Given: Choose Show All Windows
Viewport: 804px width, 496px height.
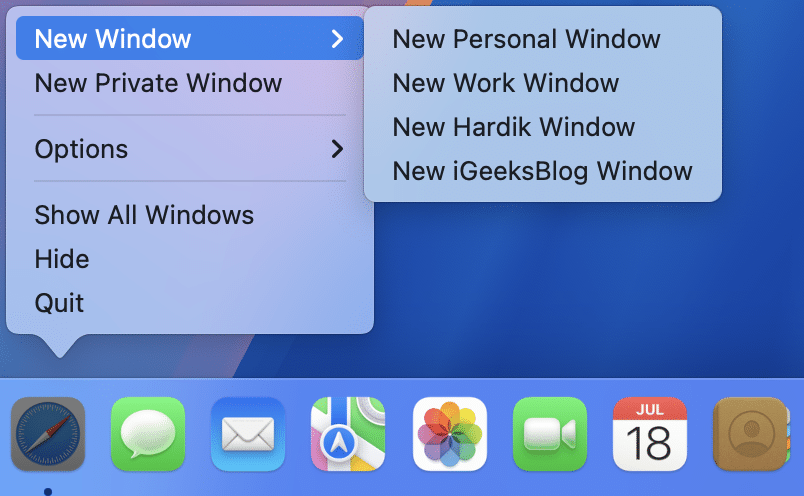Looking at the screenshot, I should (190, 214).
